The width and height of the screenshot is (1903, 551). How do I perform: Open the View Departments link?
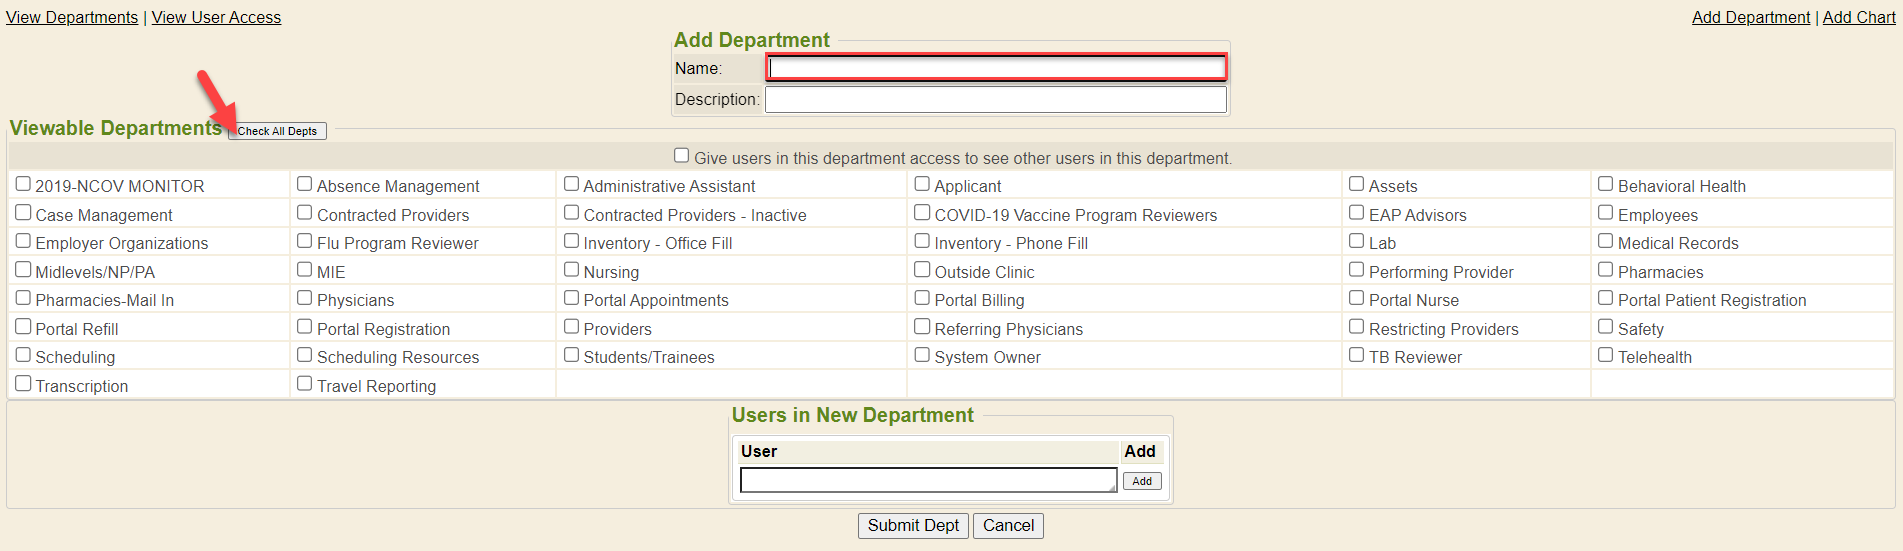coord(72,17)
